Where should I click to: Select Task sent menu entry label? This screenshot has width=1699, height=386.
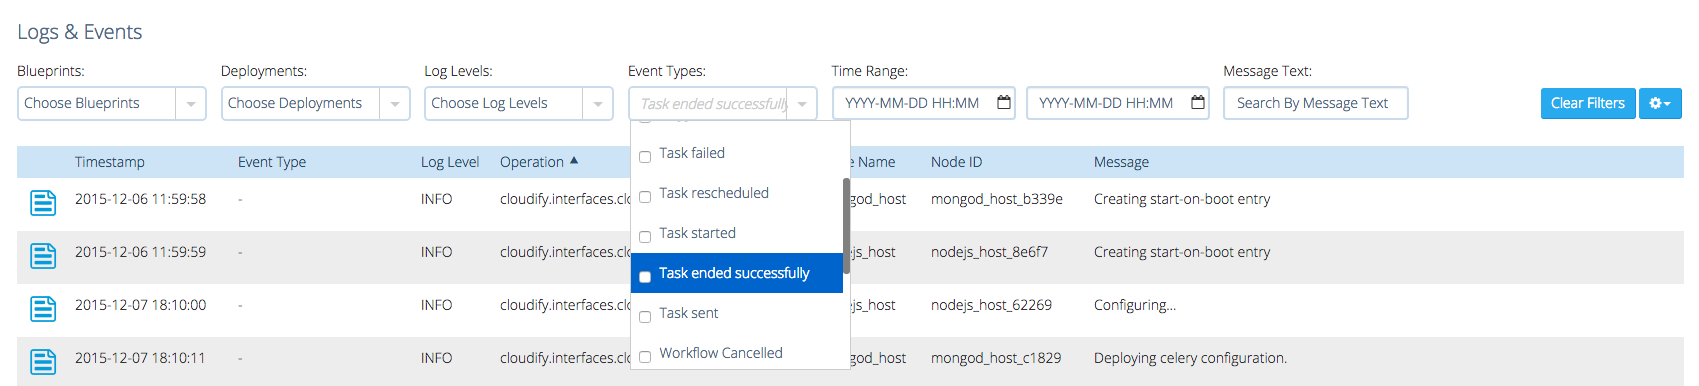(x=688, y=313)
